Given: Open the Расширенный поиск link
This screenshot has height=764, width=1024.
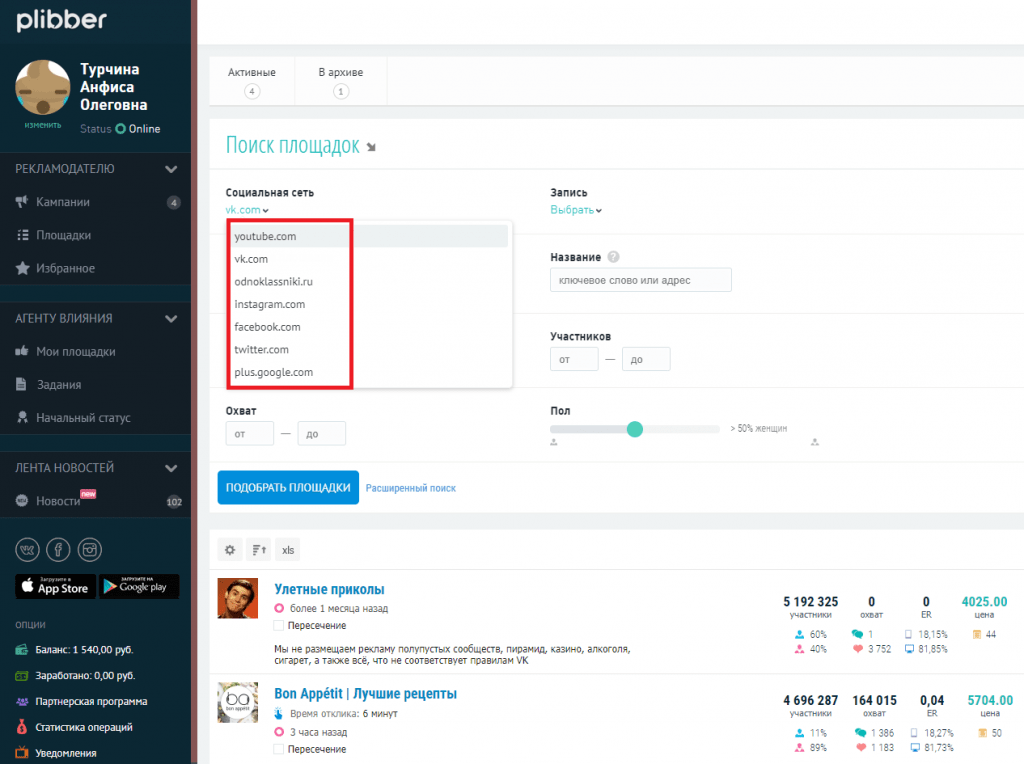Looking at the screenshot, I should tap(410, 488).
